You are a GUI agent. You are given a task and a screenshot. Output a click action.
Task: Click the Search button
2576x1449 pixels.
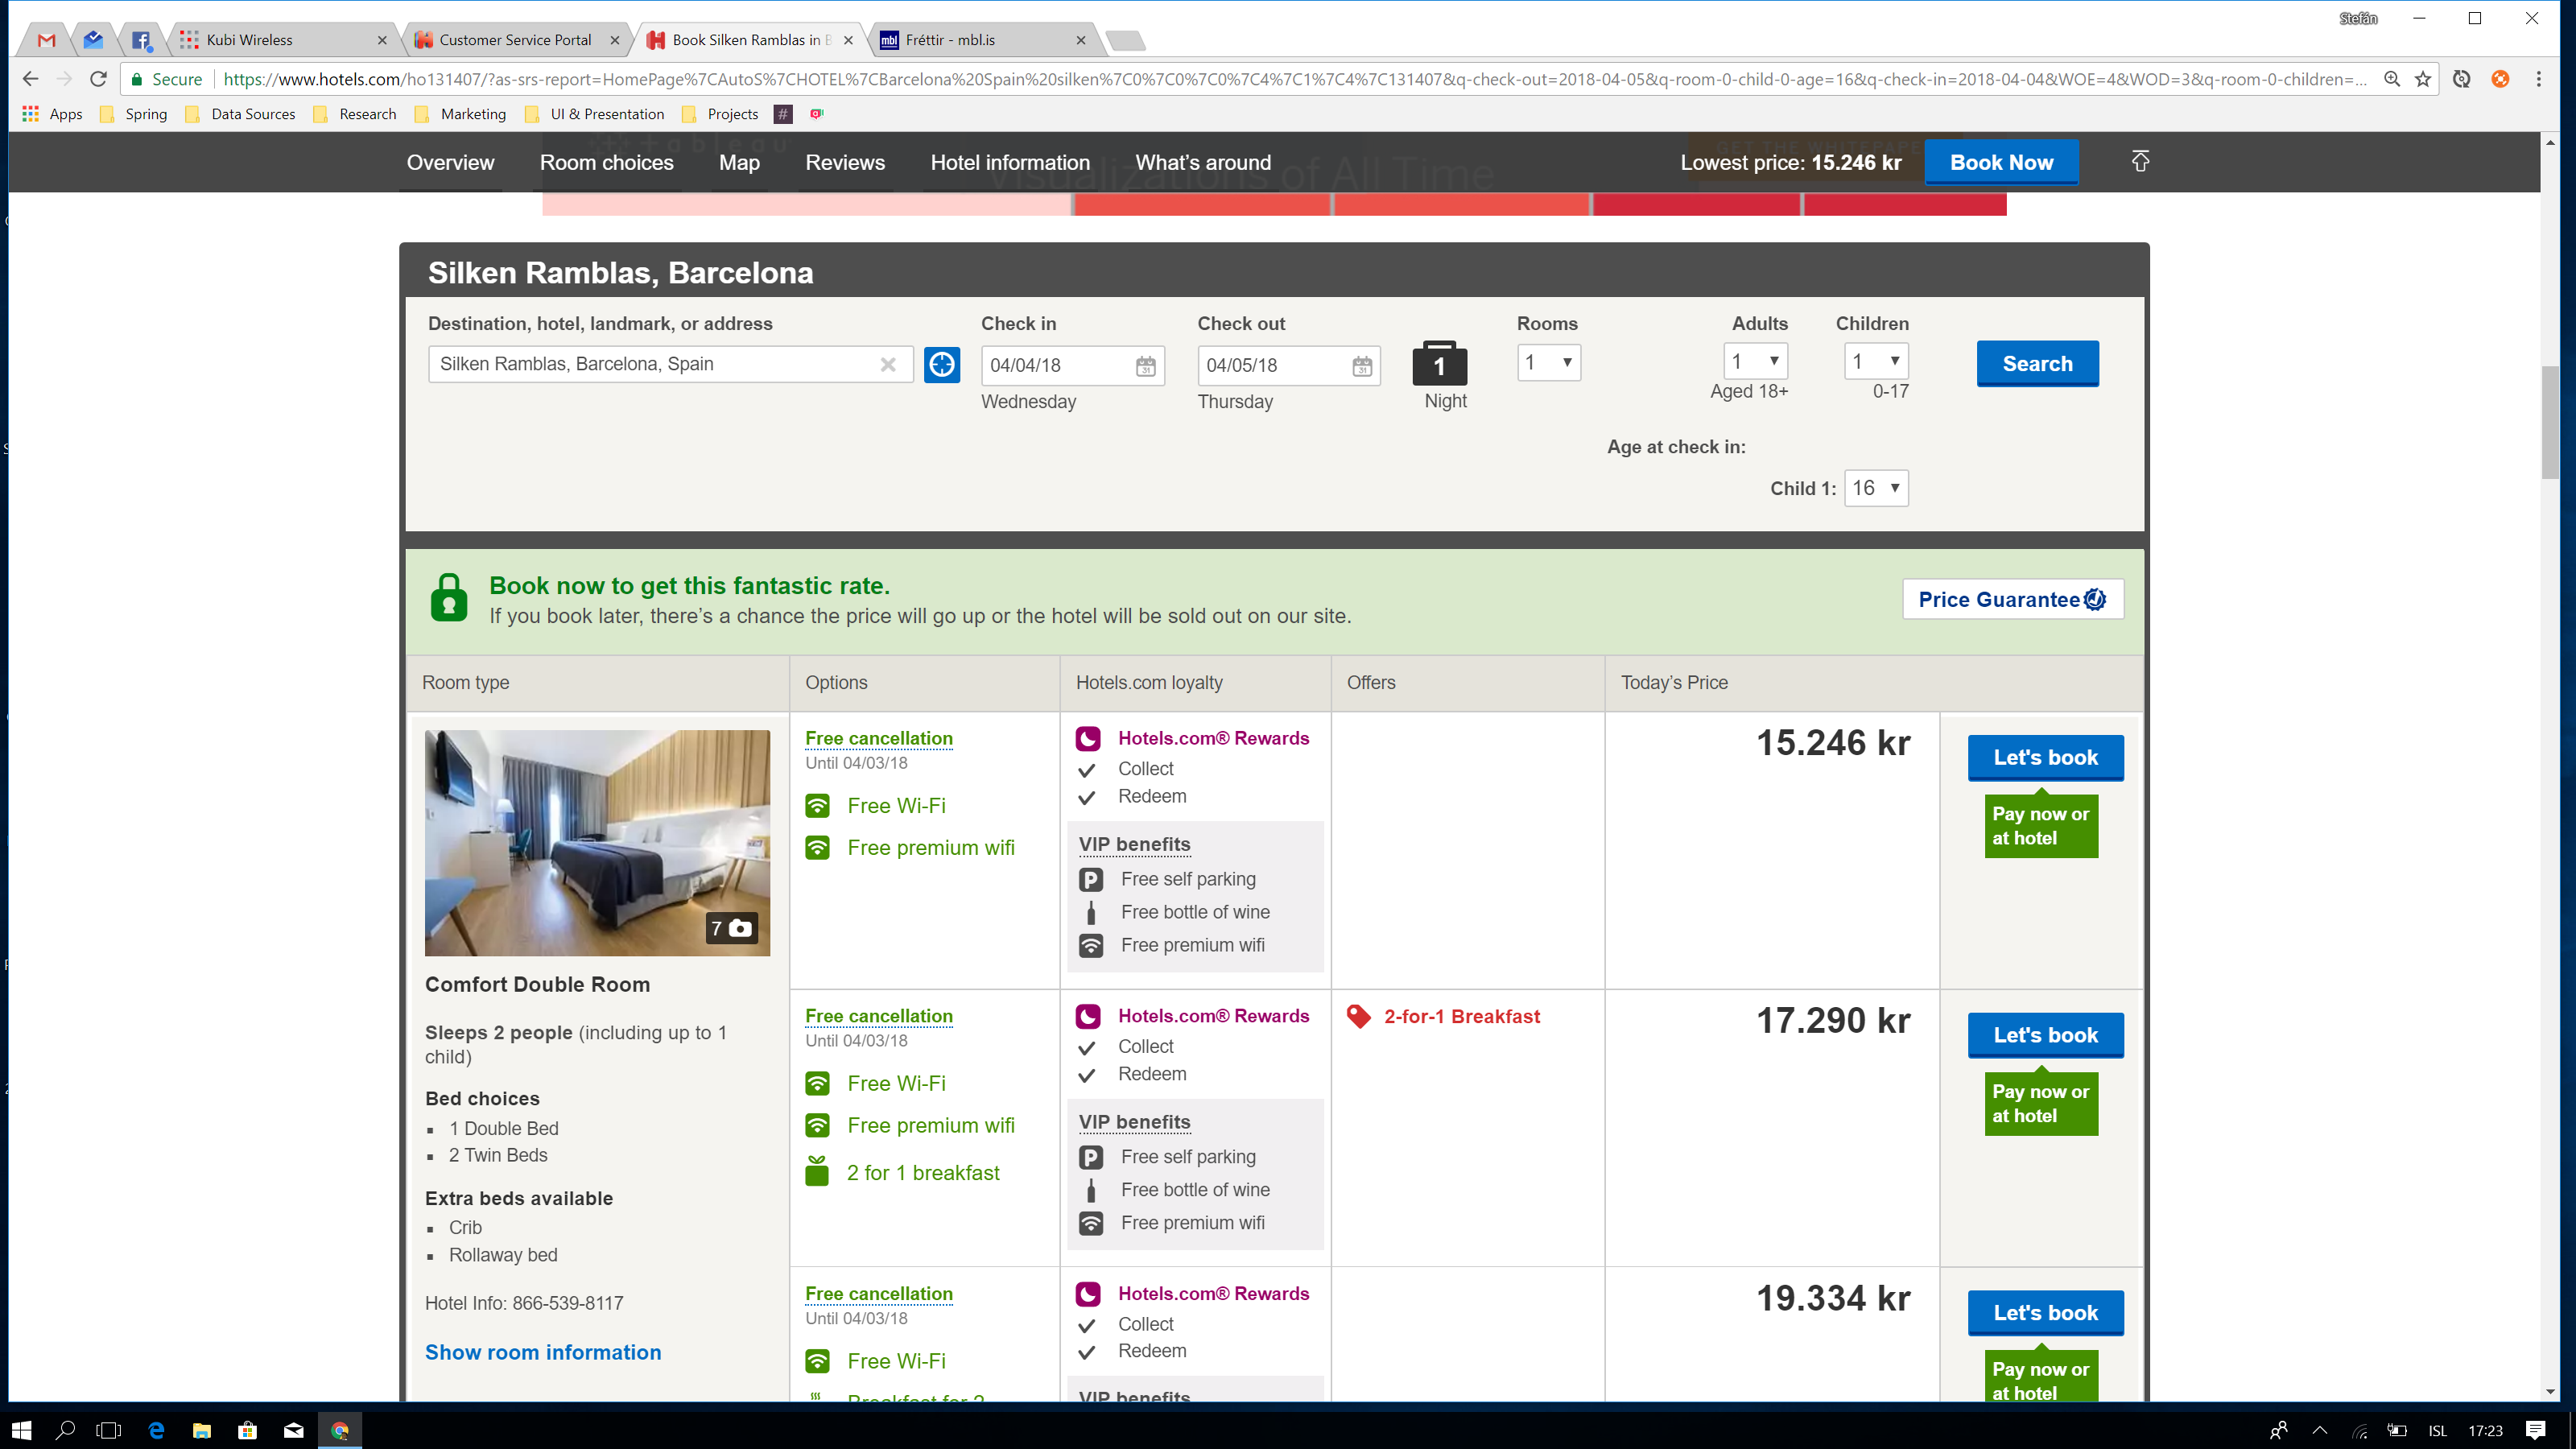tap(2037, 364)
